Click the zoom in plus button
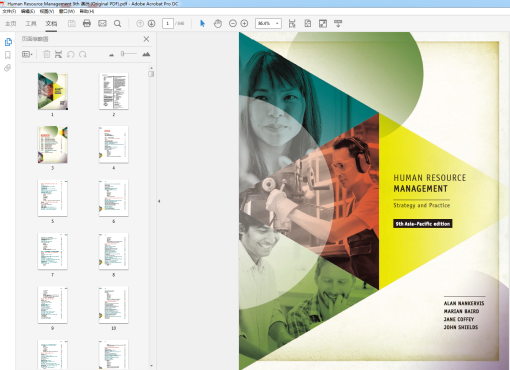 (244, 23)
